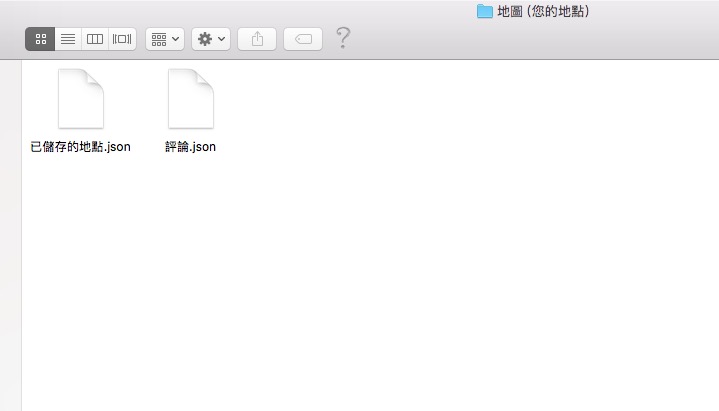Select the 已儲存的地點.json file icon

pos(81,99)
